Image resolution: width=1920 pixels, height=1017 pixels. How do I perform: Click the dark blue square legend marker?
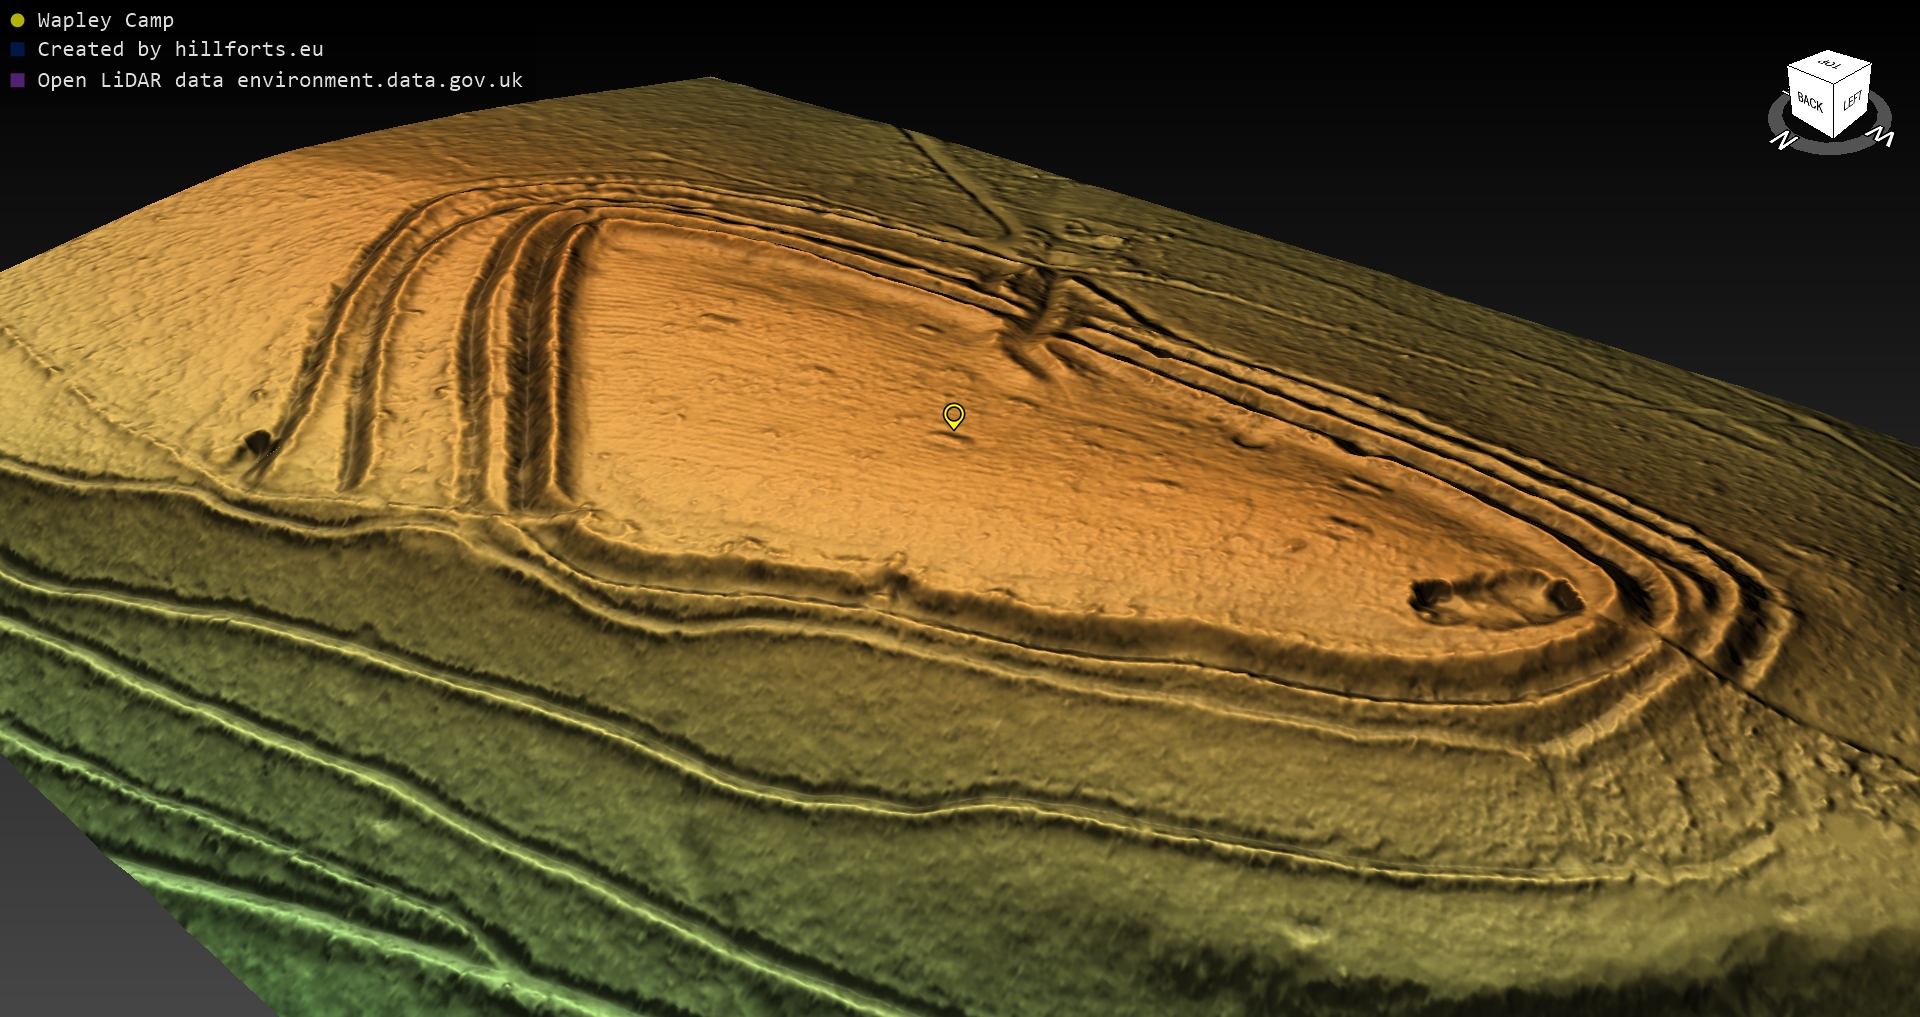click(17, 49)
